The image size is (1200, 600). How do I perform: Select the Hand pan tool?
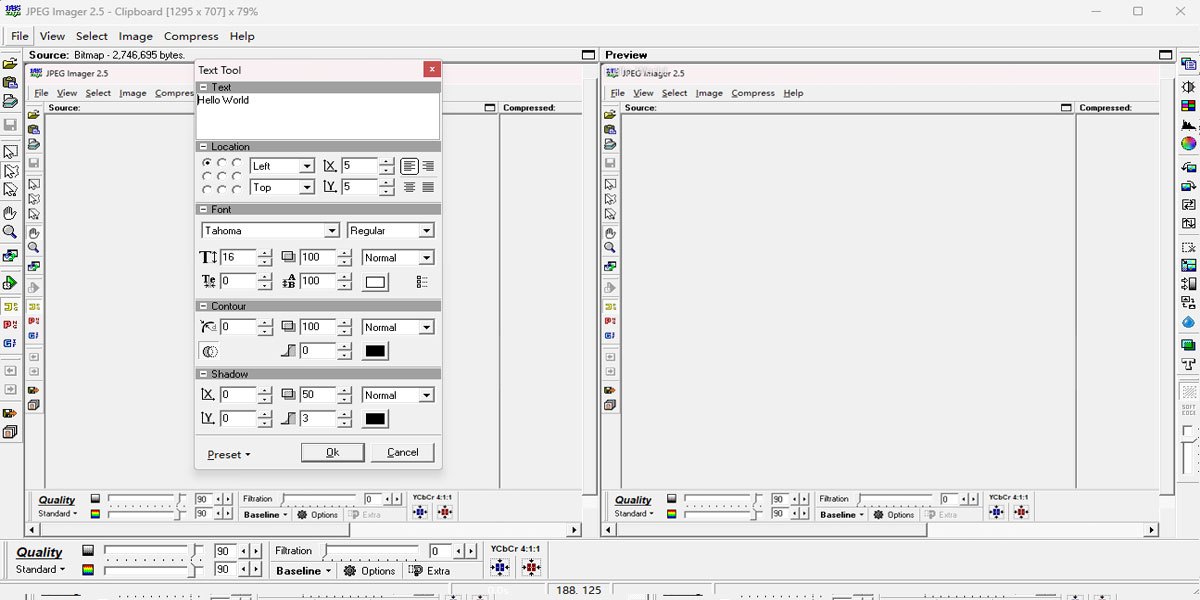[10, 213]
